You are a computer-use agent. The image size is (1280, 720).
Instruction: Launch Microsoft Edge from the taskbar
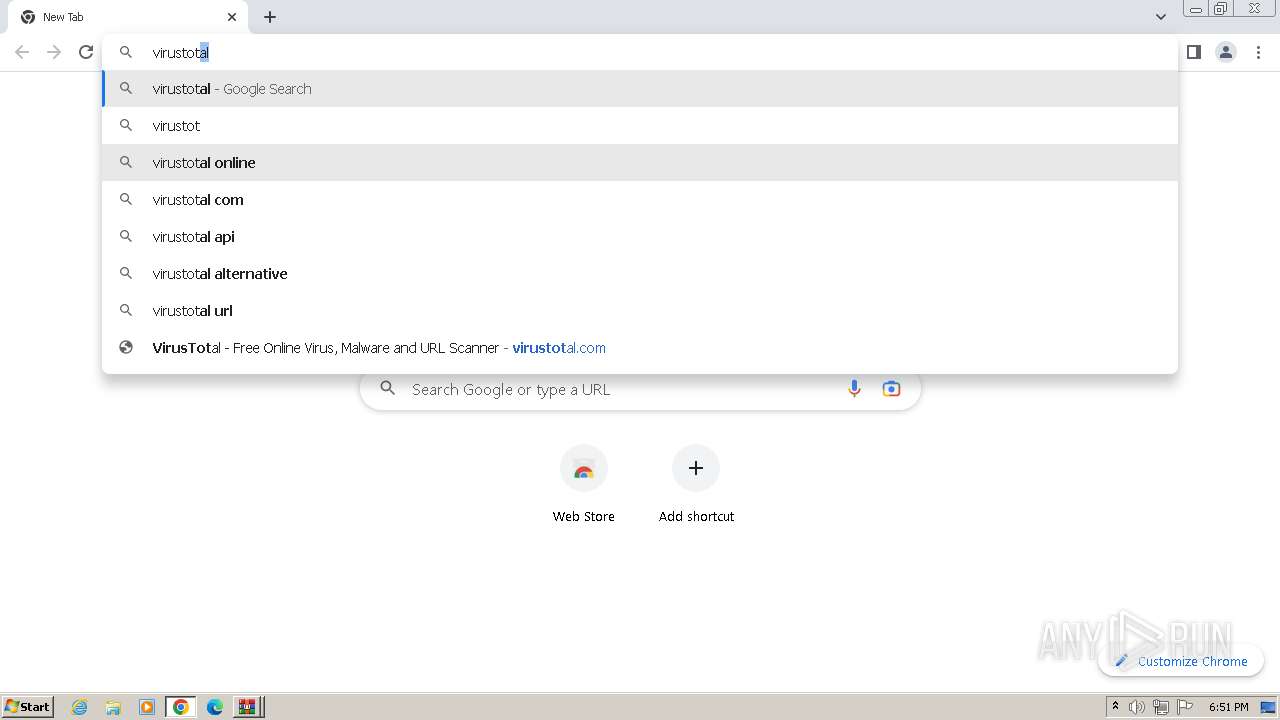pyautogui.click(x=215, y=707)
